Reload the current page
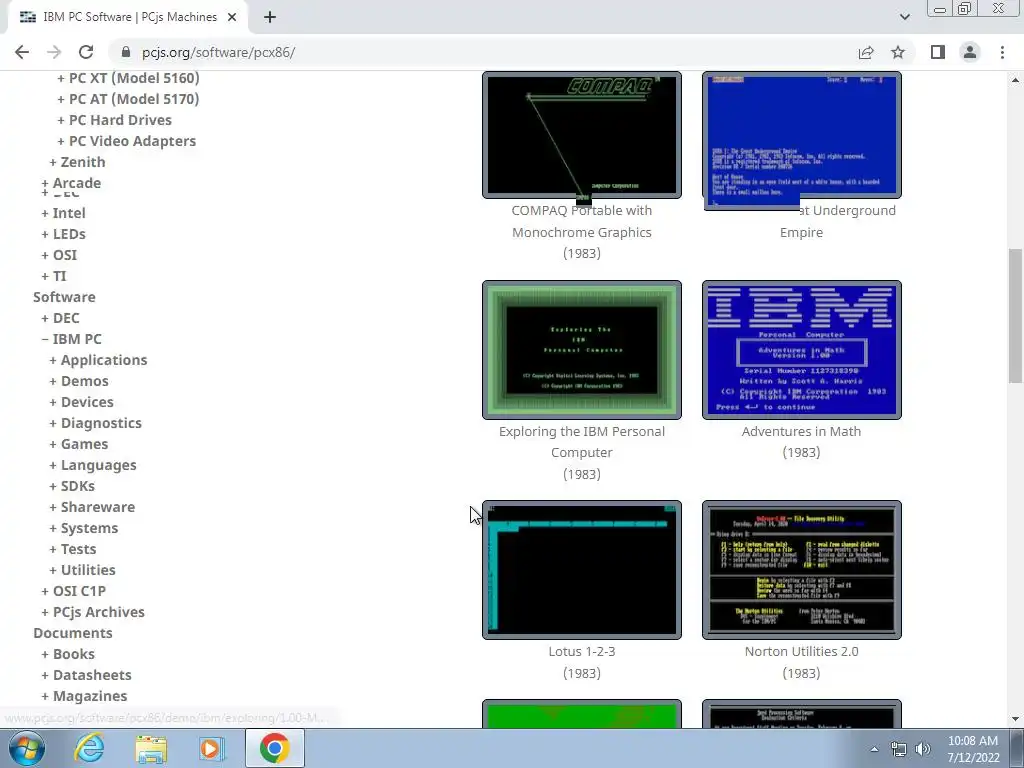1024x768 pixels. pos(86,52)
